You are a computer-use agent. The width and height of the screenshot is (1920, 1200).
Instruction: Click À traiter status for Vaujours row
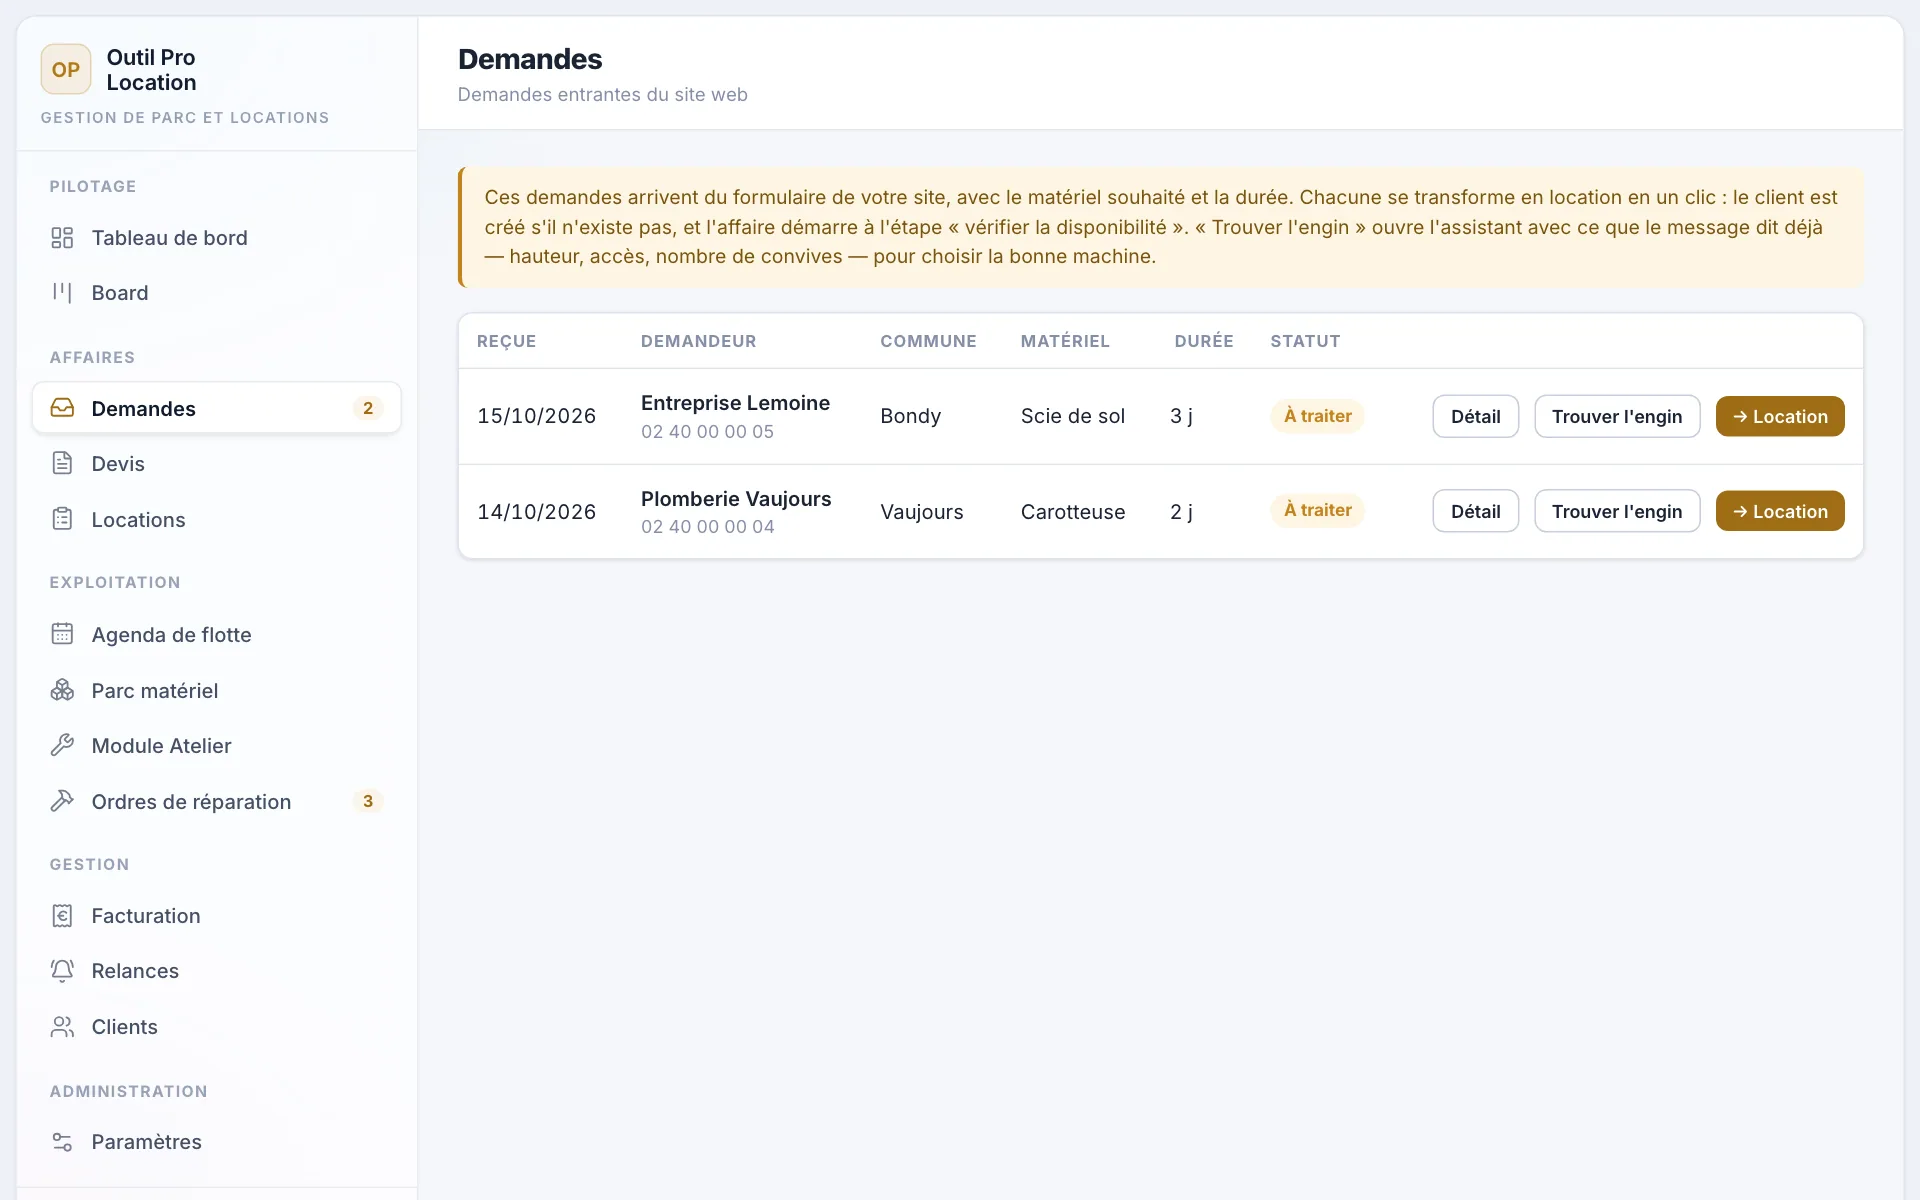tap(1317, 510)
